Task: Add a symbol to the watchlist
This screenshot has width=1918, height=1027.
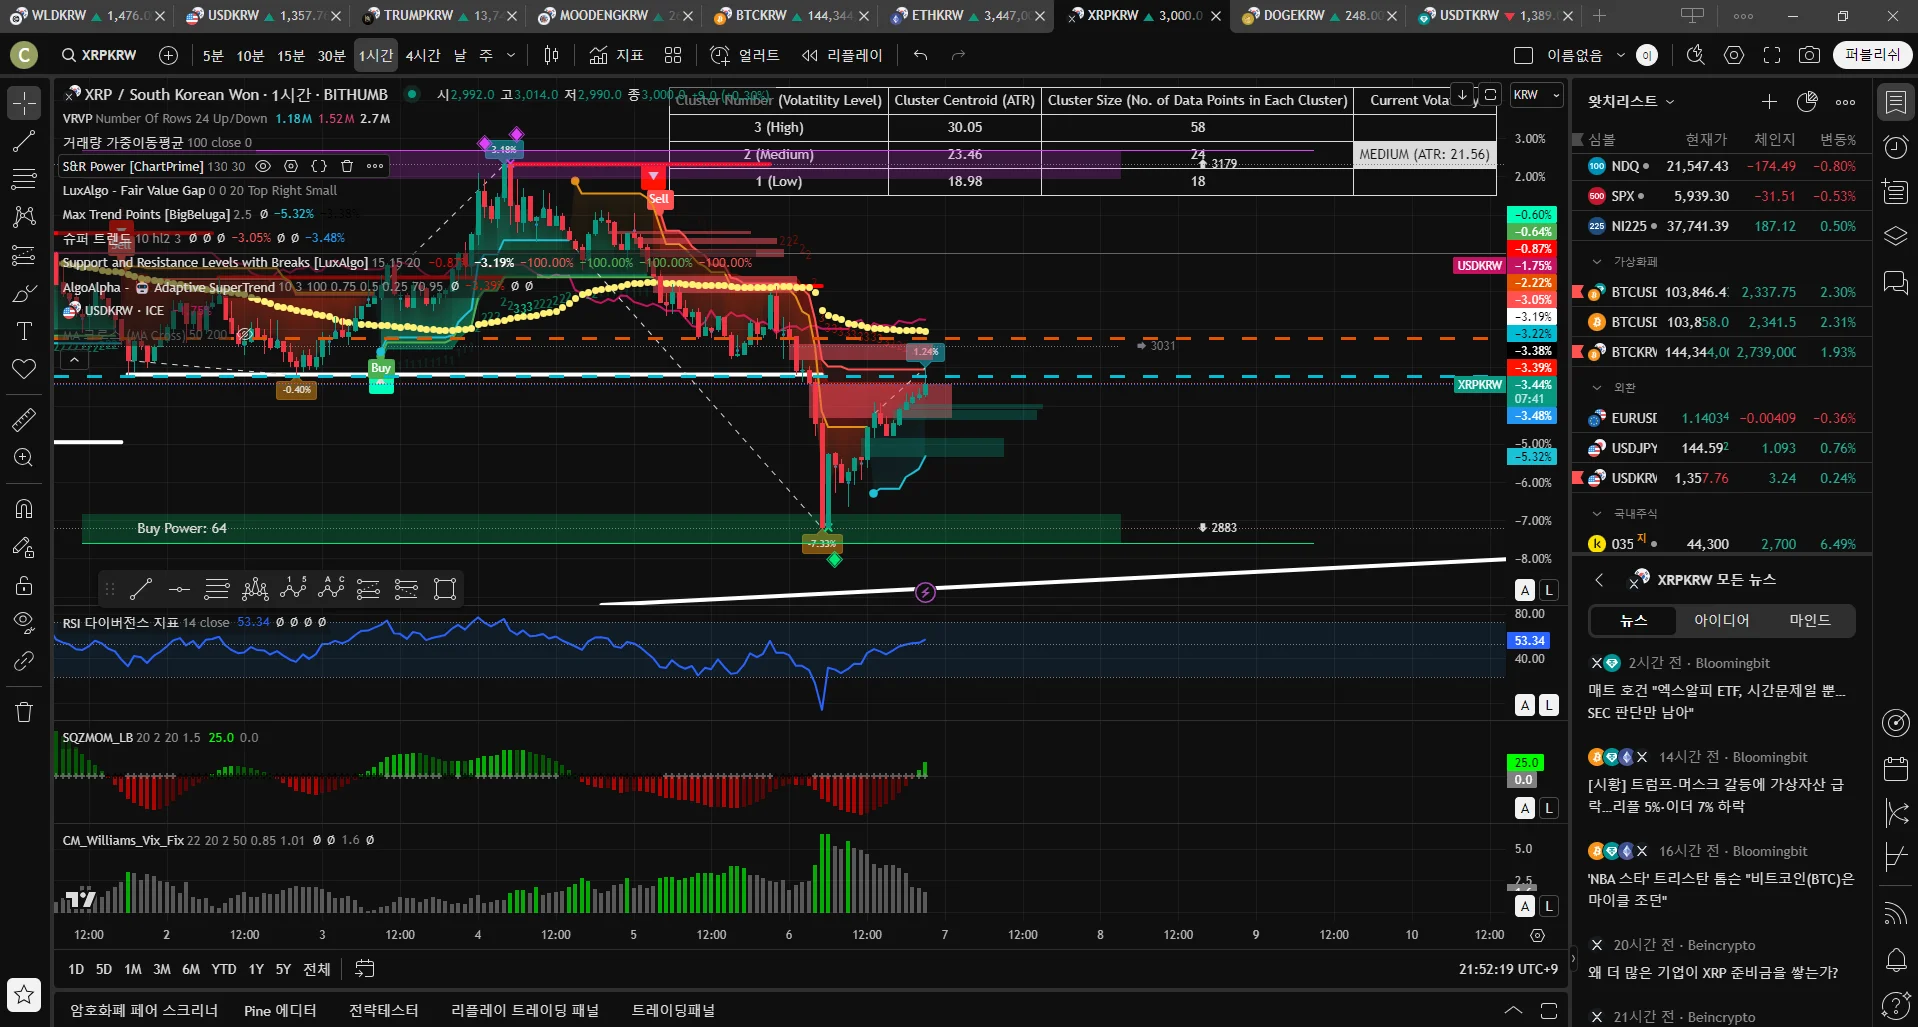Action: tap(1769, 101)
